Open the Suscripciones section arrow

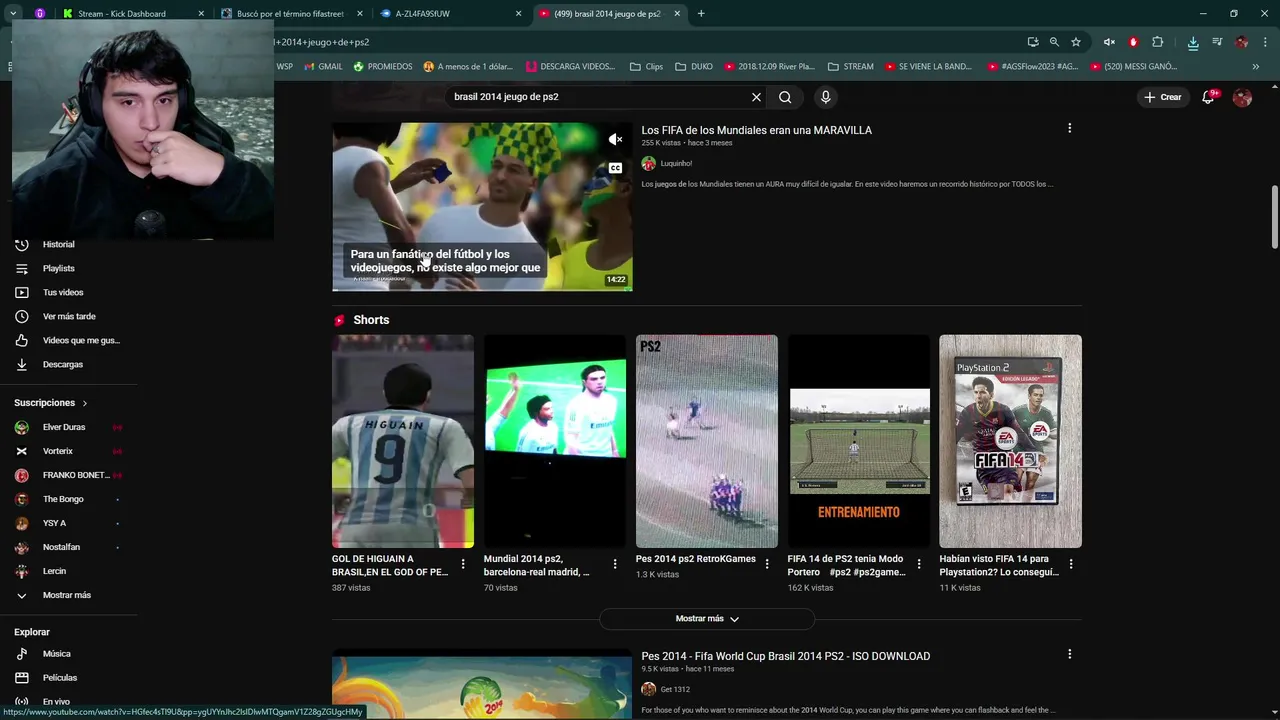(x=85, y=403)
